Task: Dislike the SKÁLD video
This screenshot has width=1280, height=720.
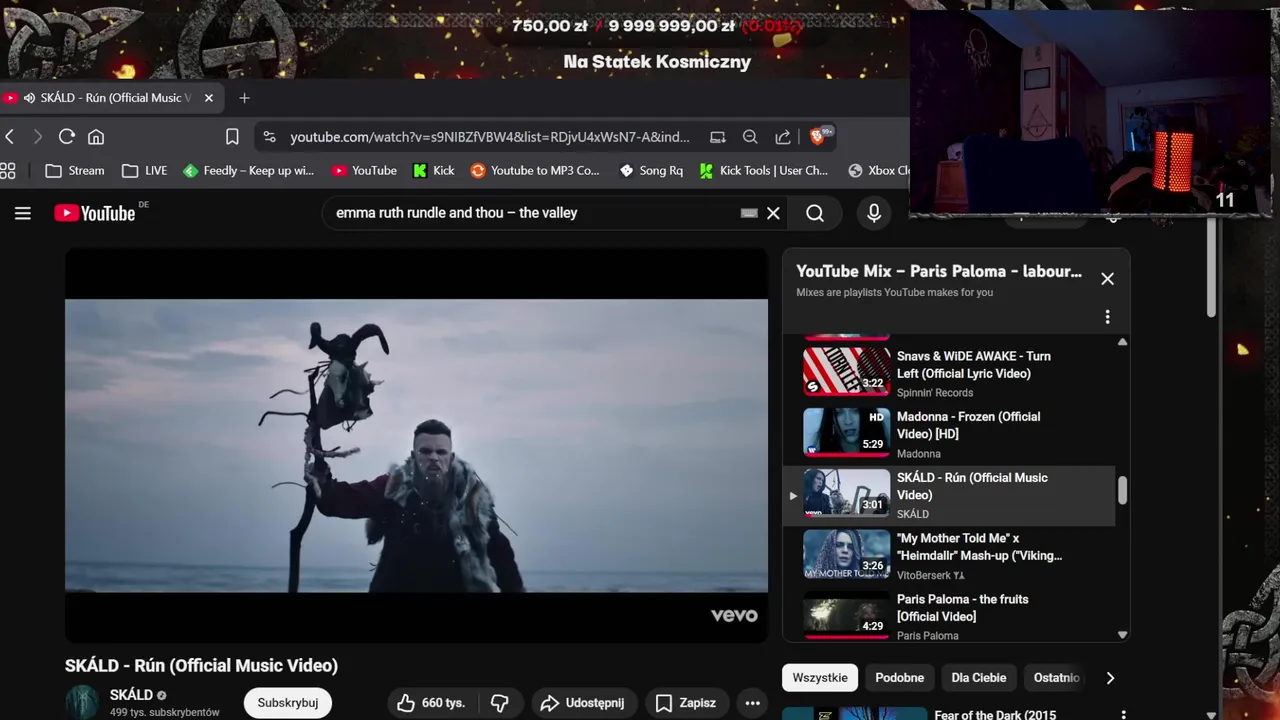Action: 500,703
